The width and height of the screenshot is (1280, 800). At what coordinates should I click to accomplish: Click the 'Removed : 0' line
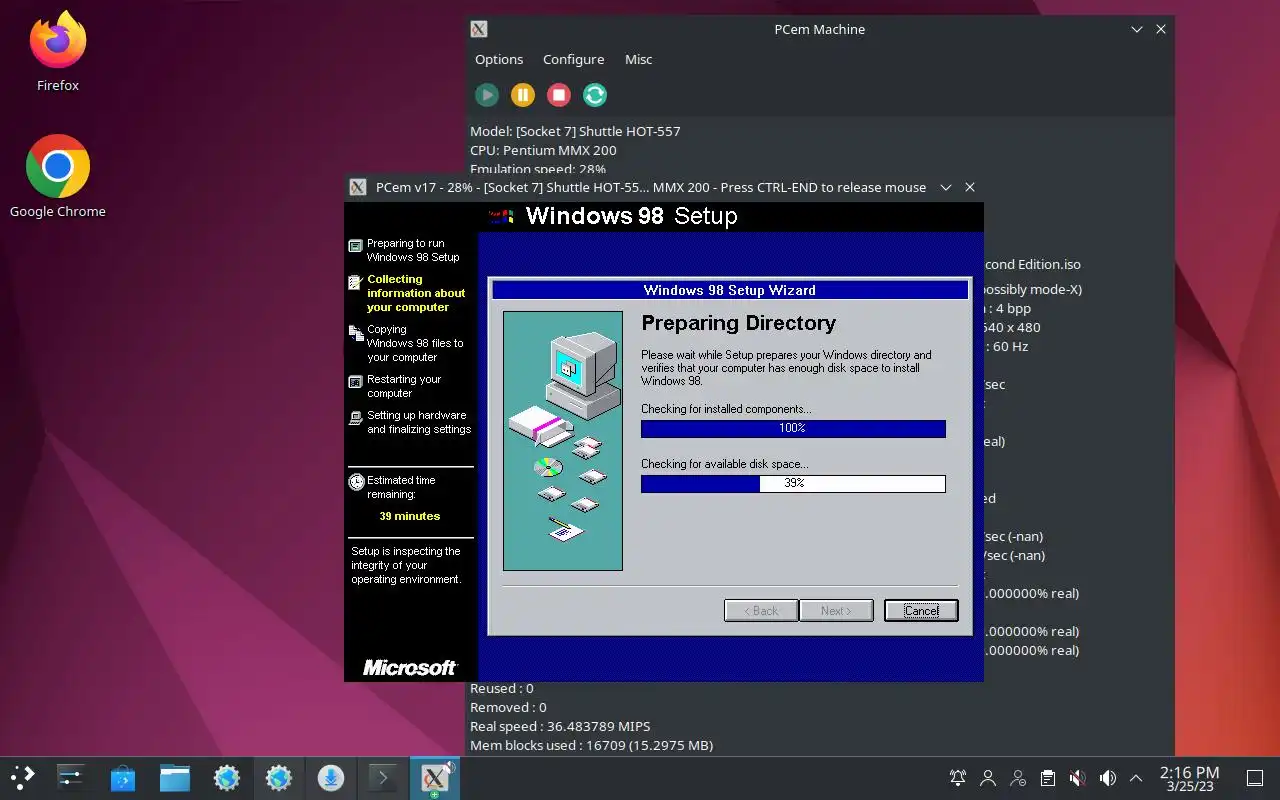coord(508,707)
